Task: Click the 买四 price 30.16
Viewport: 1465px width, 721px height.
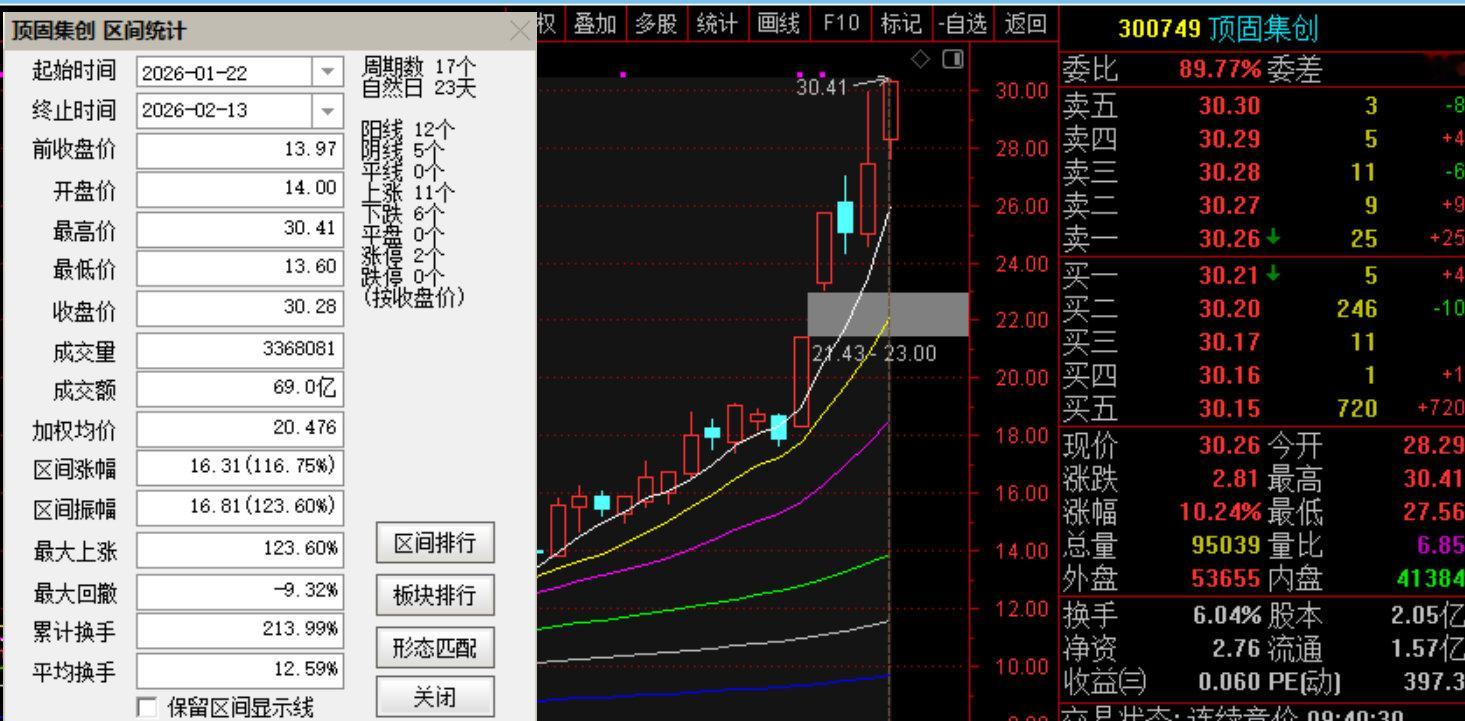Action: pyautogui.click(x=1230, y=376)
